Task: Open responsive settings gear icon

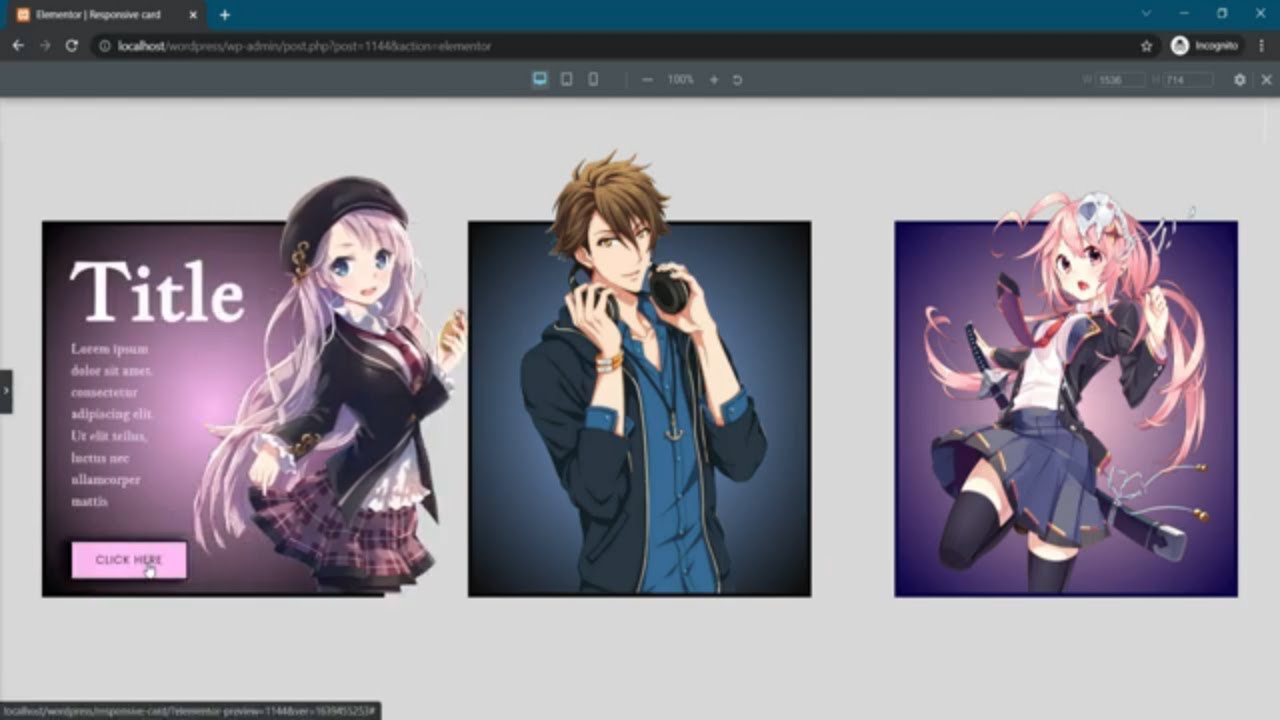Action: click(1240, 79)
